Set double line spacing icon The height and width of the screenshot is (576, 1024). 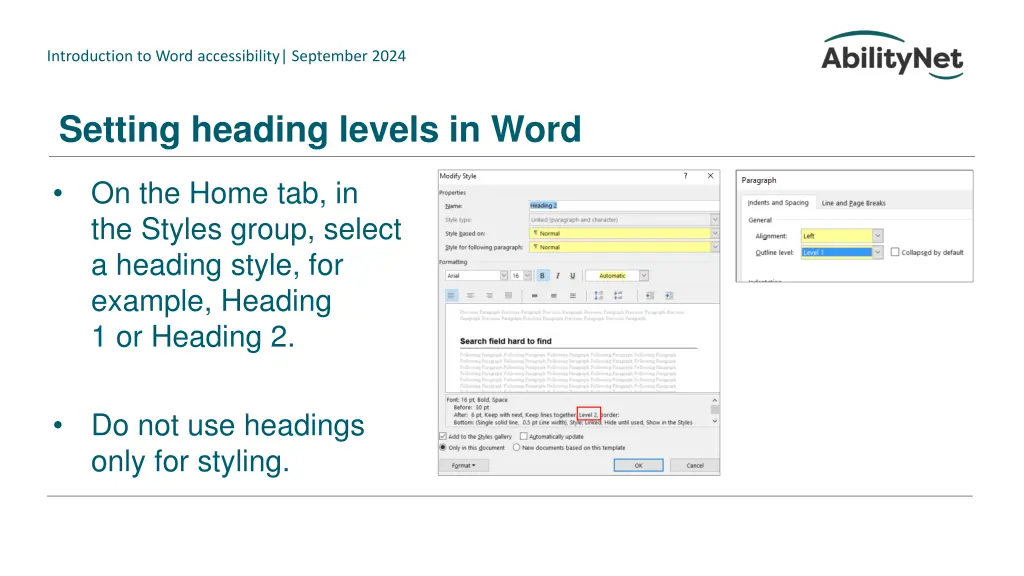(573, 296)
